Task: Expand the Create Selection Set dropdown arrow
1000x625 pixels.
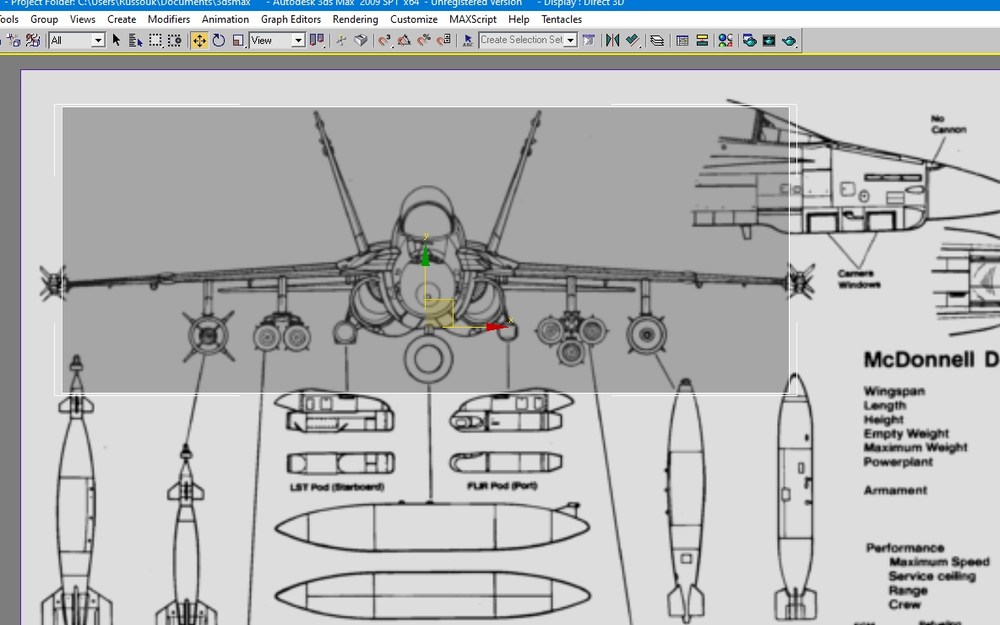Action: coord(571,40)
